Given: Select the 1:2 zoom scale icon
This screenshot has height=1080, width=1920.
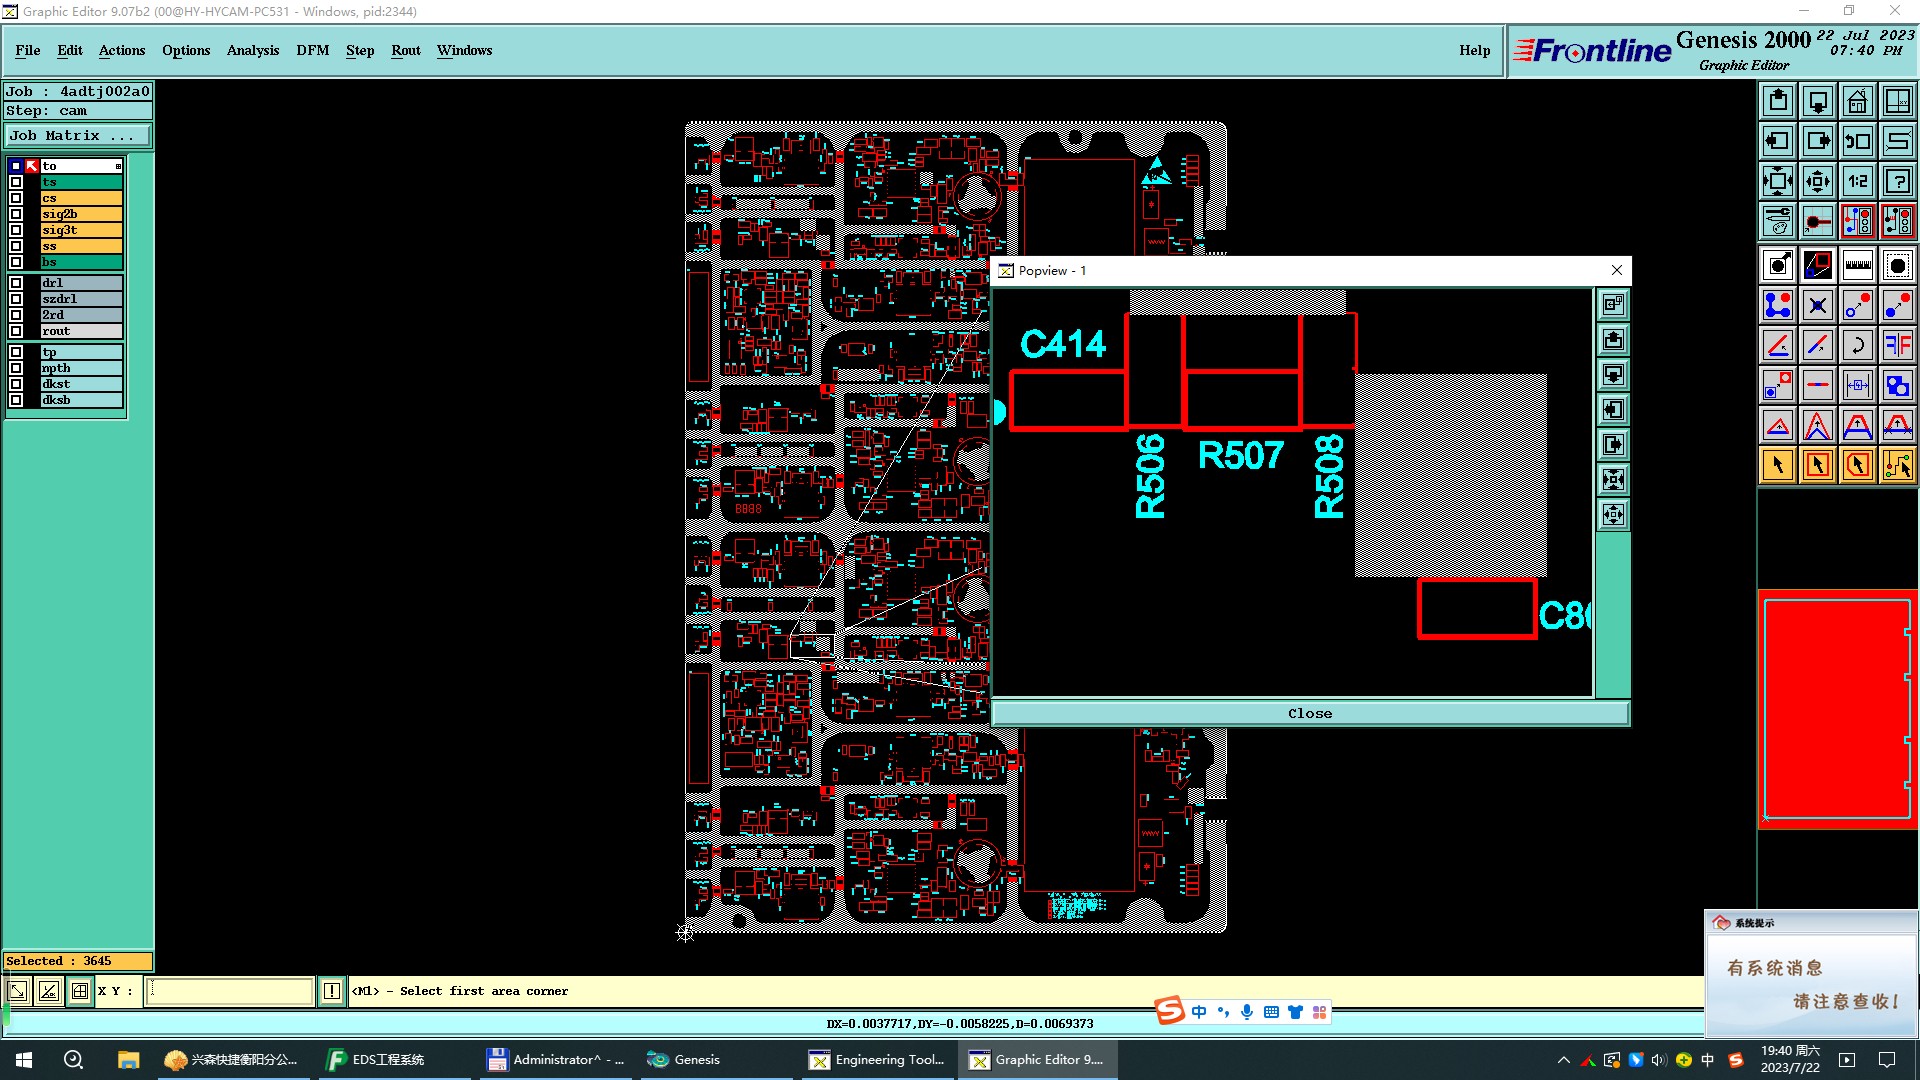Looking at the screenshot, I should point(1857,181).
